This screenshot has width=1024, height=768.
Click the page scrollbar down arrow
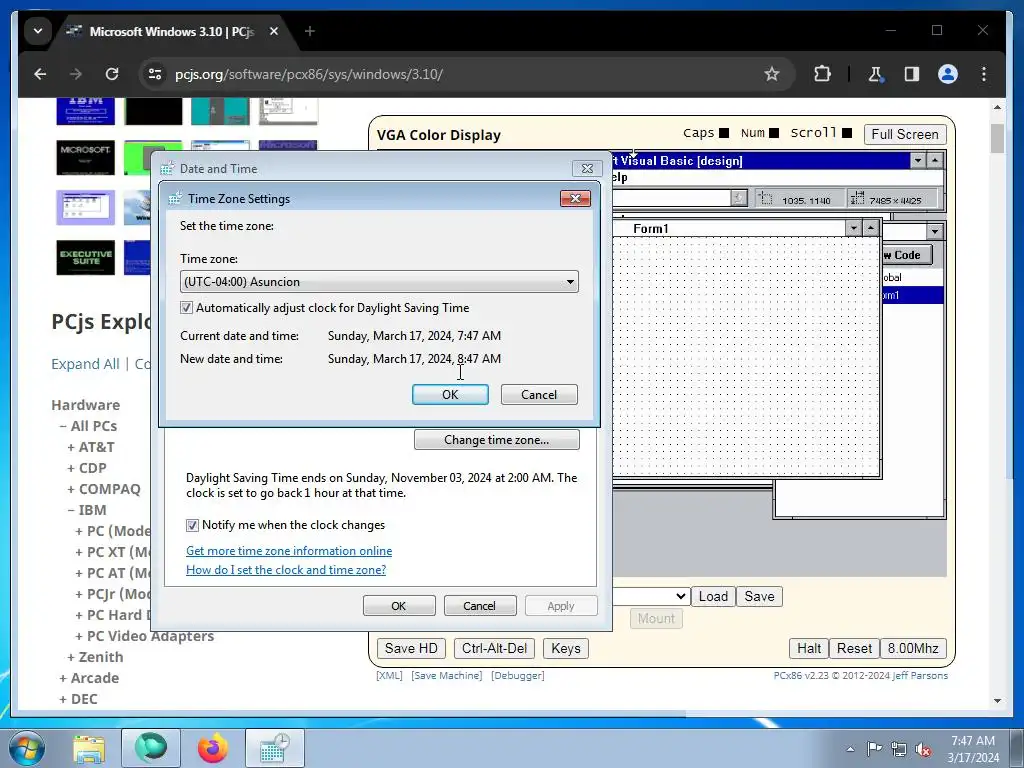pyautogui.click(x=997, y=701)
